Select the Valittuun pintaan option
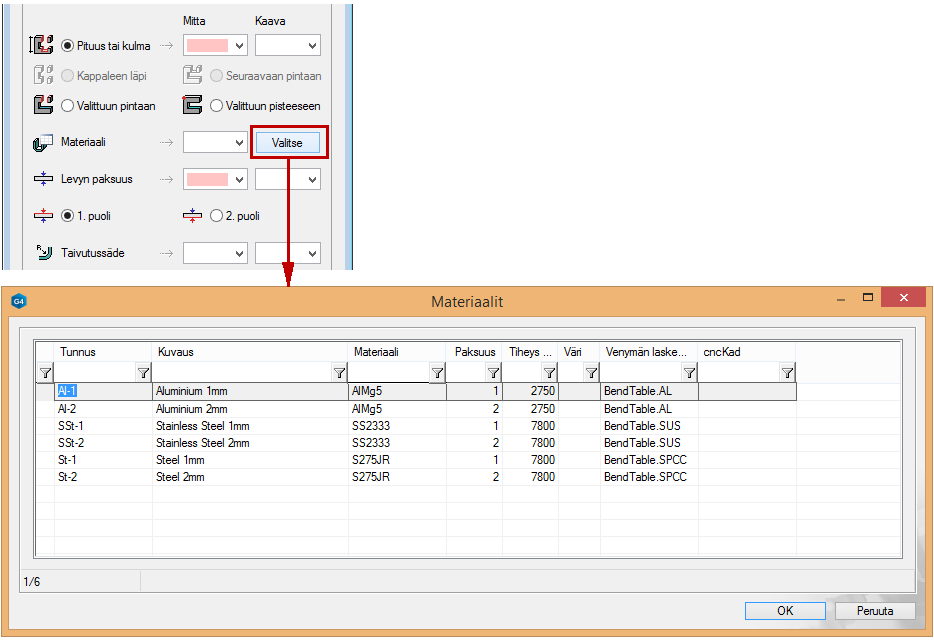 68,105
